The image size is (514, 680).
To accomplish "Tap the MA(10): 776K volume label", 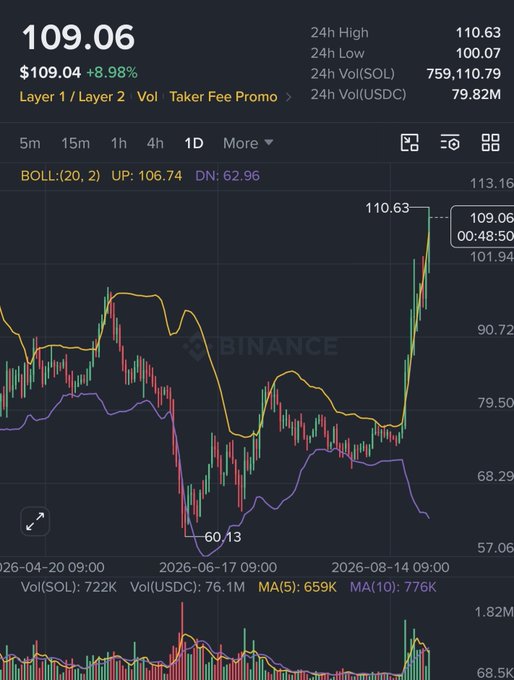I will click(x=393, y=587).
